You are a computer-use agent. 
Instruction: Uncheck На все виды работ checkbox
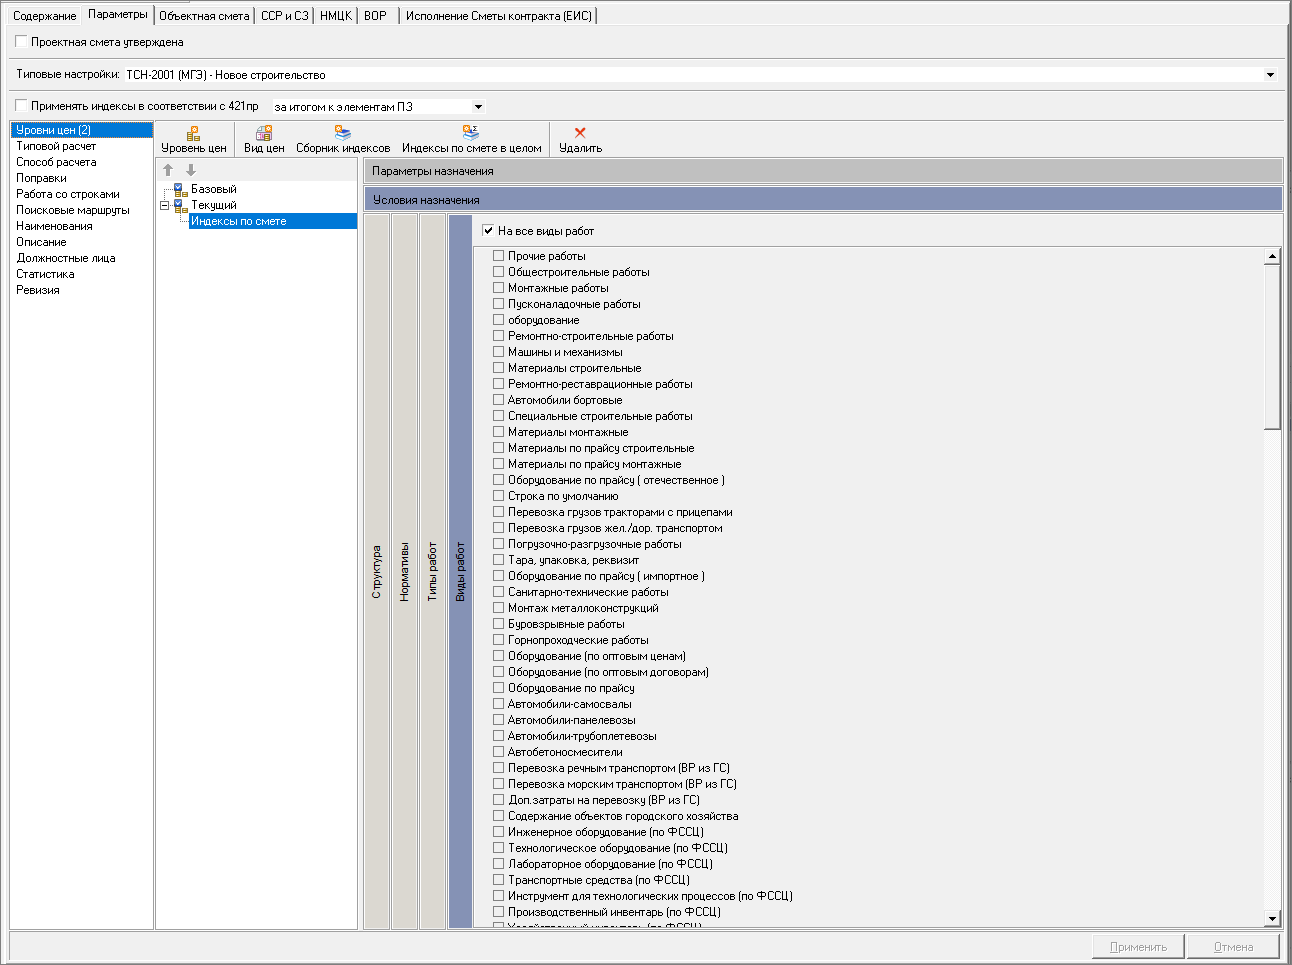pos(488,231)
